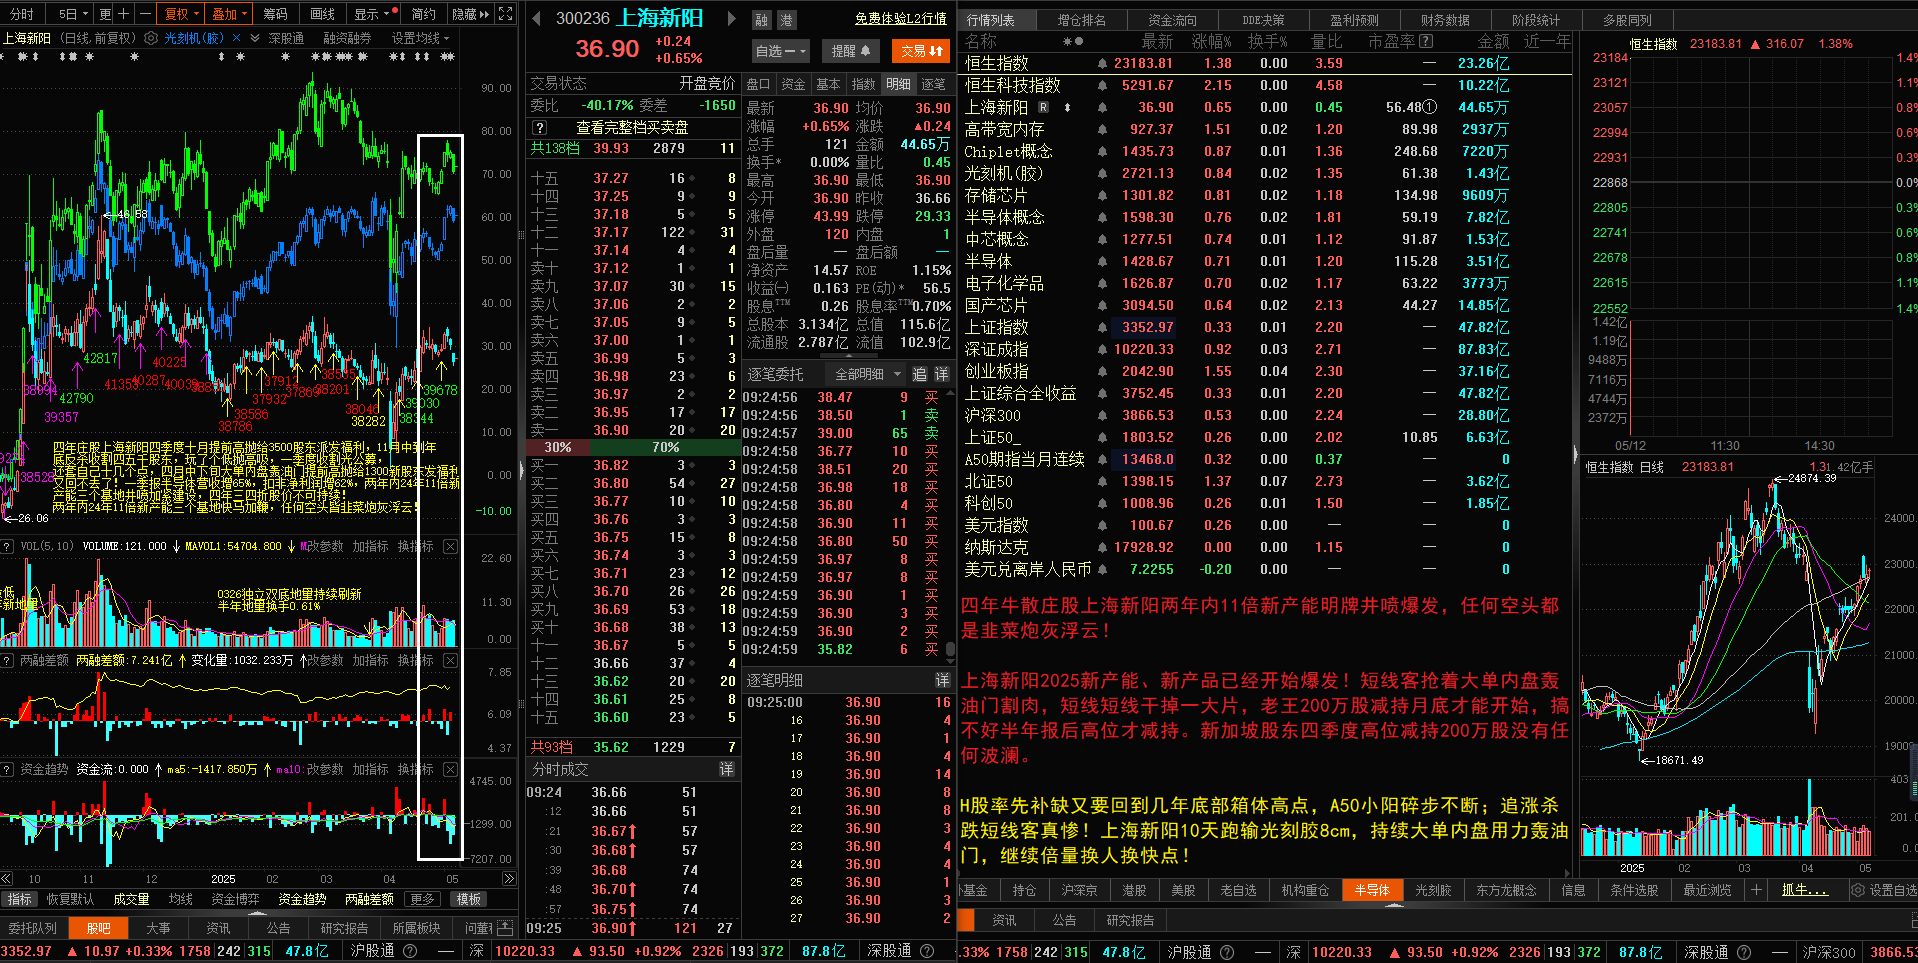This screenshot has height=963, width=1918.
Task: Go to next stock with right arrow
Action: click(x=731, y=18)
